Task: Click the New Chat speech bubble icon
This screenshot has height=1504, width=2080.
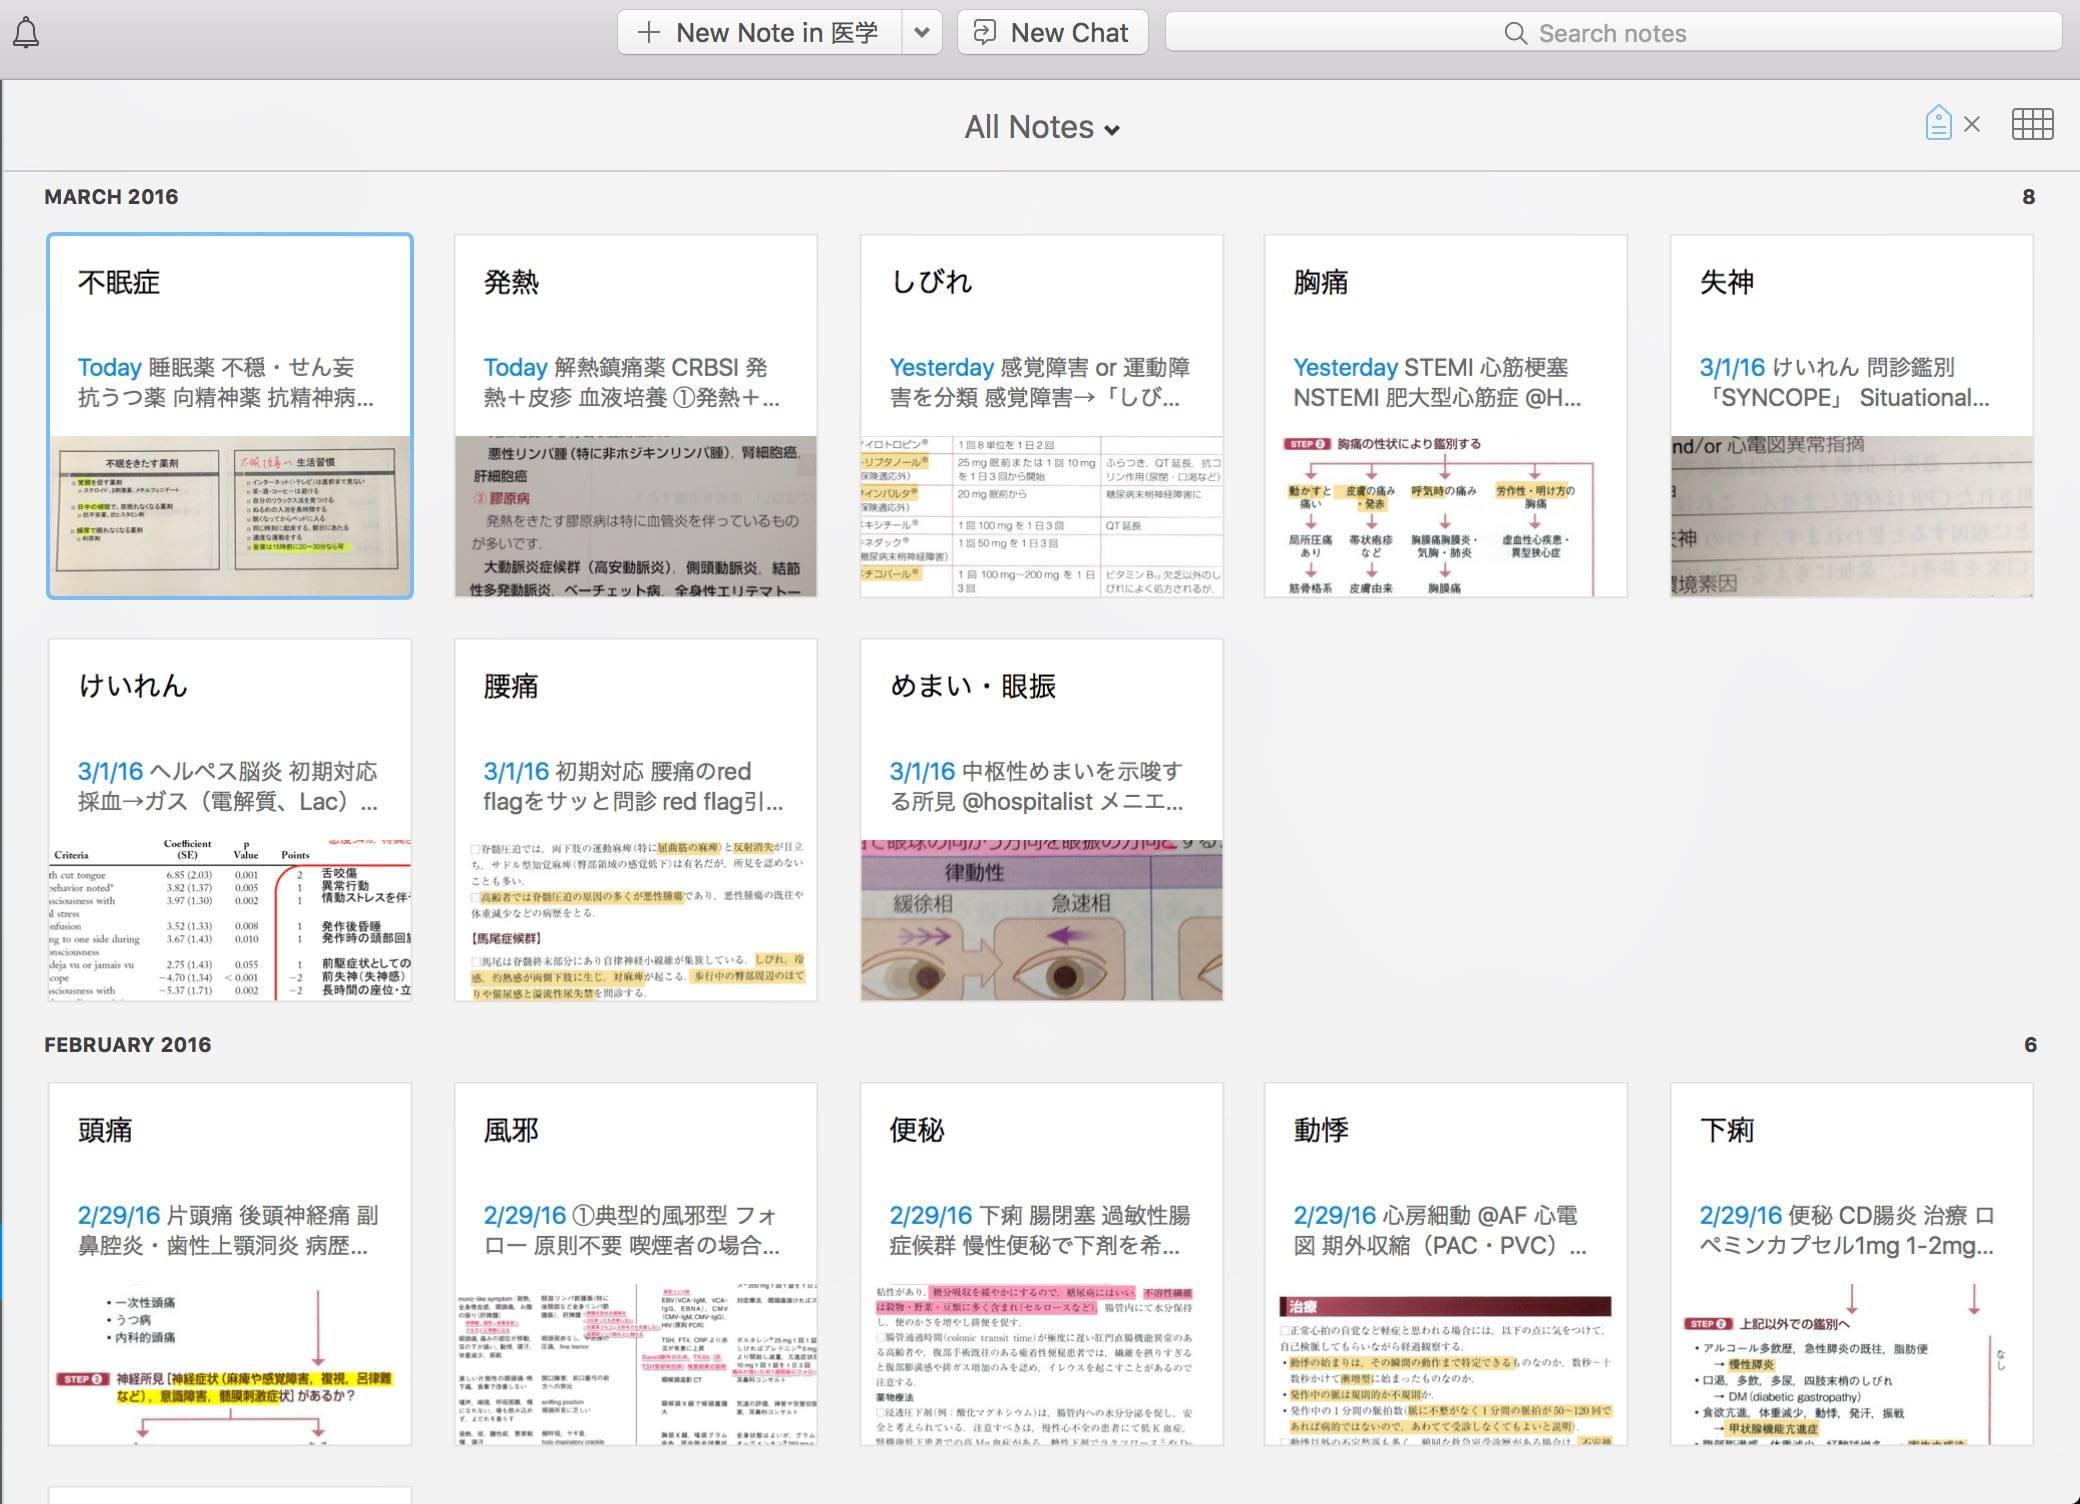Action: 985,33
